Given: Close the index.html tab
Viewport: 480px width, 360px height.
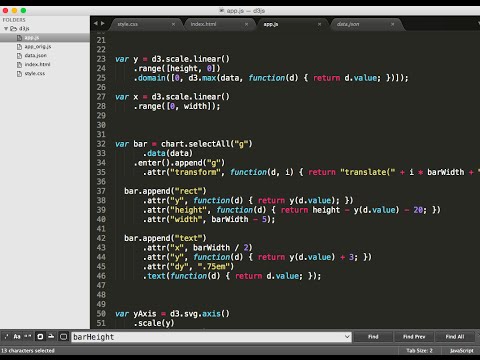Looking at the screenshot, I should (246, 24).
